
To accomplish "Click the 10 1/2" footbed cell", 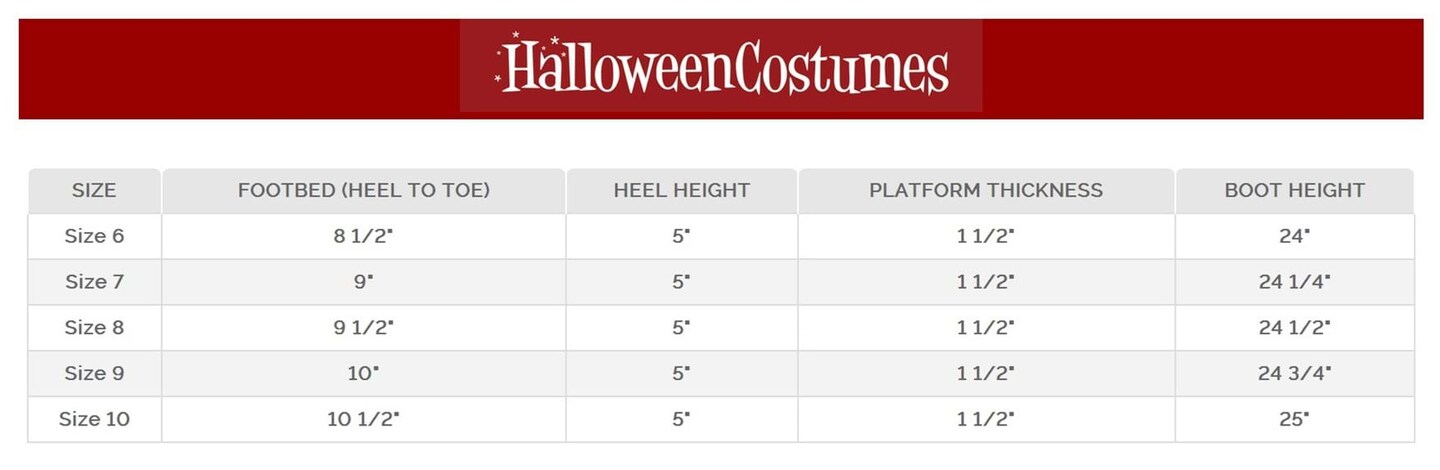I will coord(364,419).
